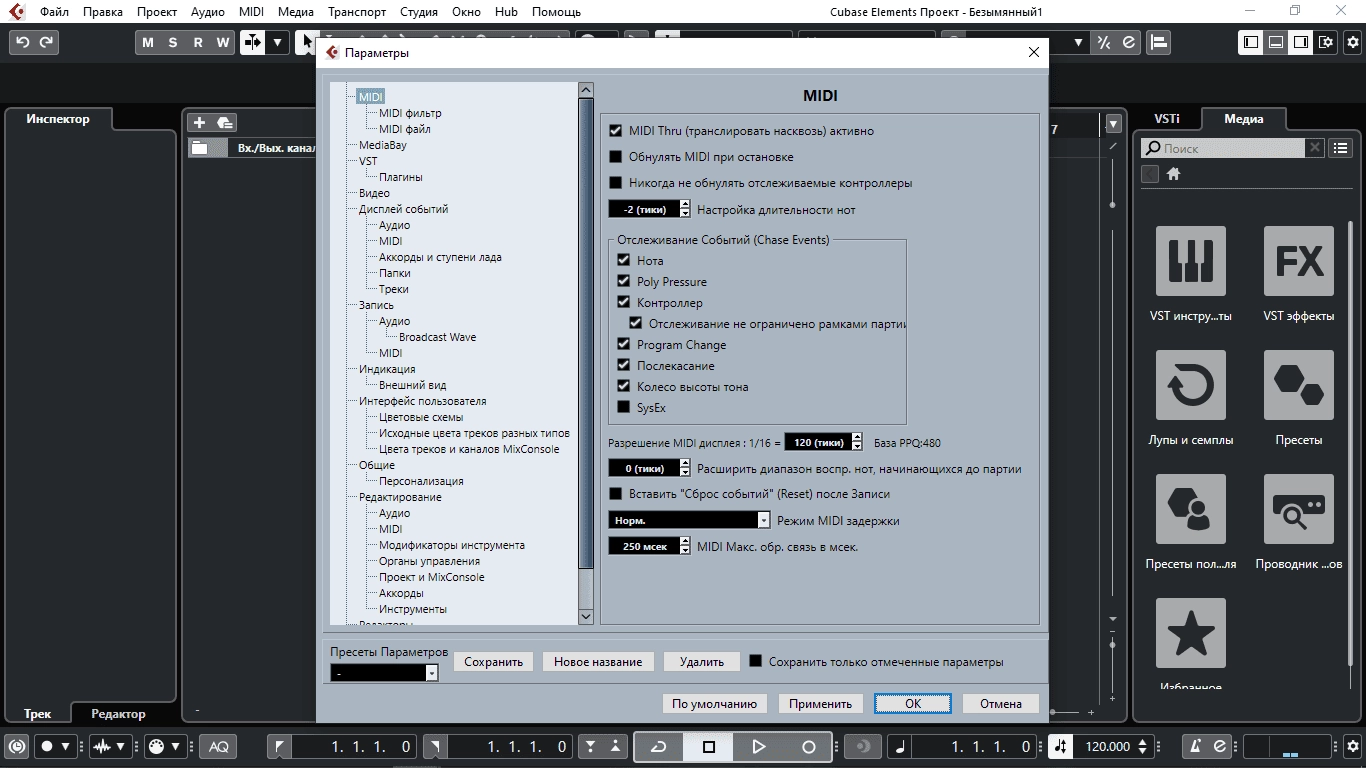This screenshot has height=768, width=1366.
Task: Open the User Presets tile
Action: tap(1190, 509)
